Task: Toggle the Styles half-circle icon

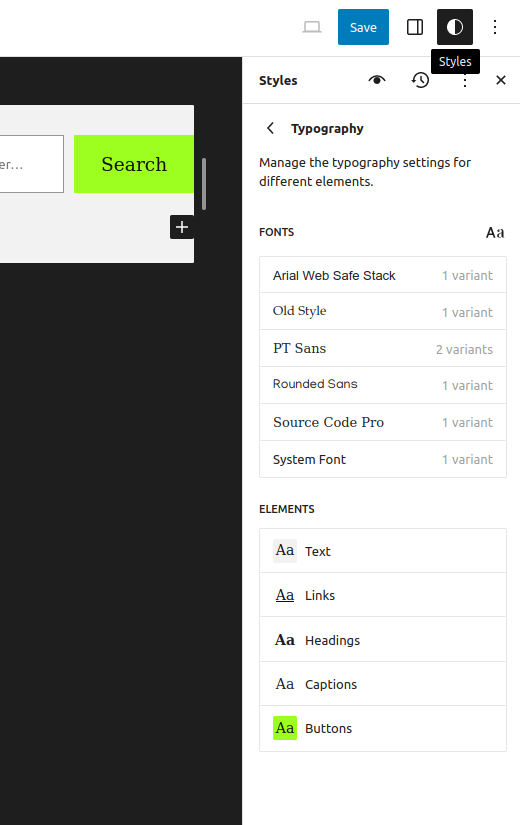Action: pyautogui.click(x=455, y=27)
